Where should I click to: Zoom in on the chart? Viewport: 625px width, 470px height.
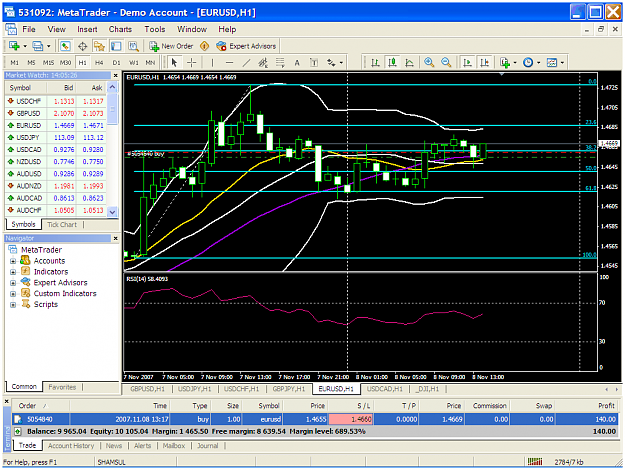tap(429, 63)
